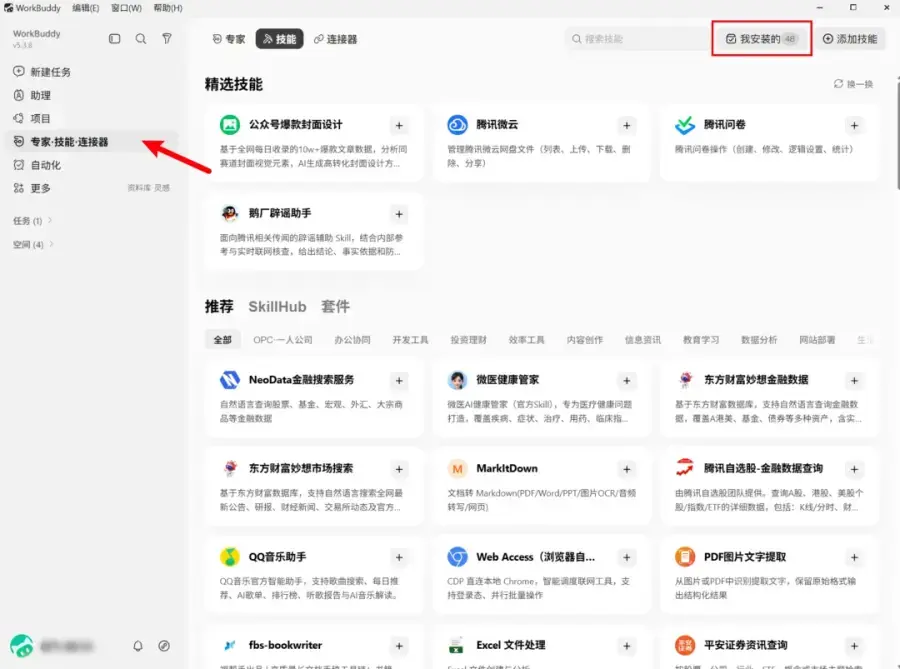Switch to the 套件 tab

(x=335, y=306)
